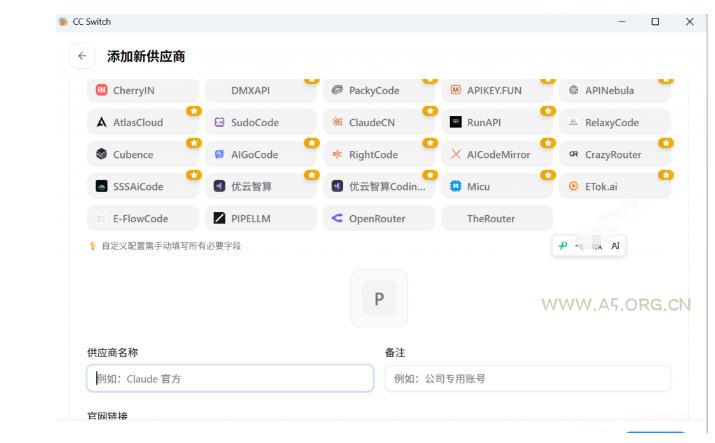Pick the AIGoCode provider preset

[261, 155]
